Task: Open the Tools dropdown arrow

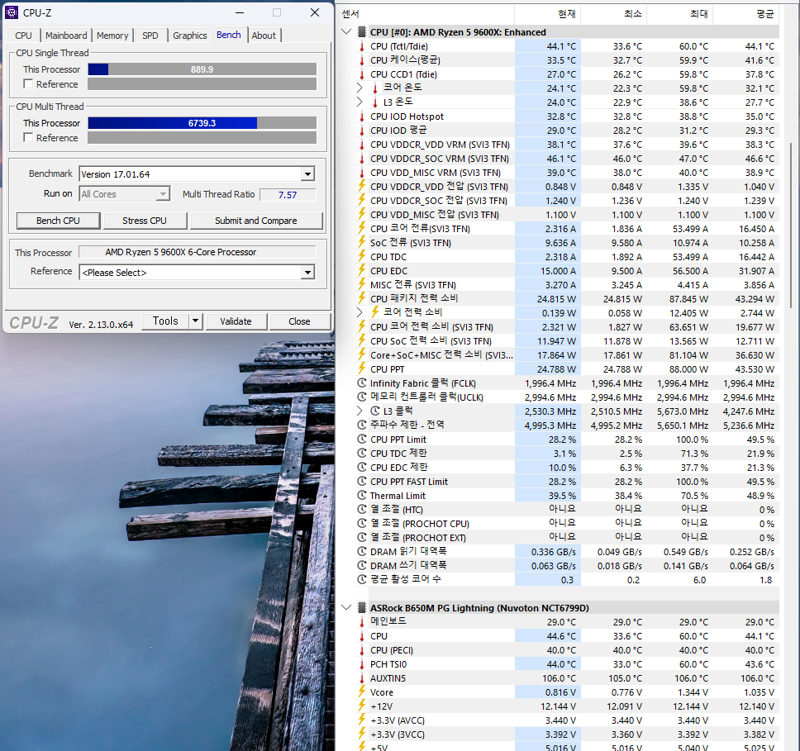Action: (x=195, y=321)
